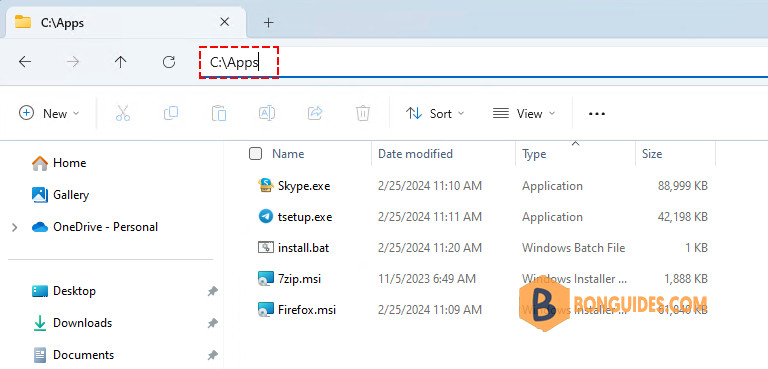The width and height of the screenshot is (768, 369).
Task: Expand the OneDrive - Personal tree node
Action: (15, 227)
